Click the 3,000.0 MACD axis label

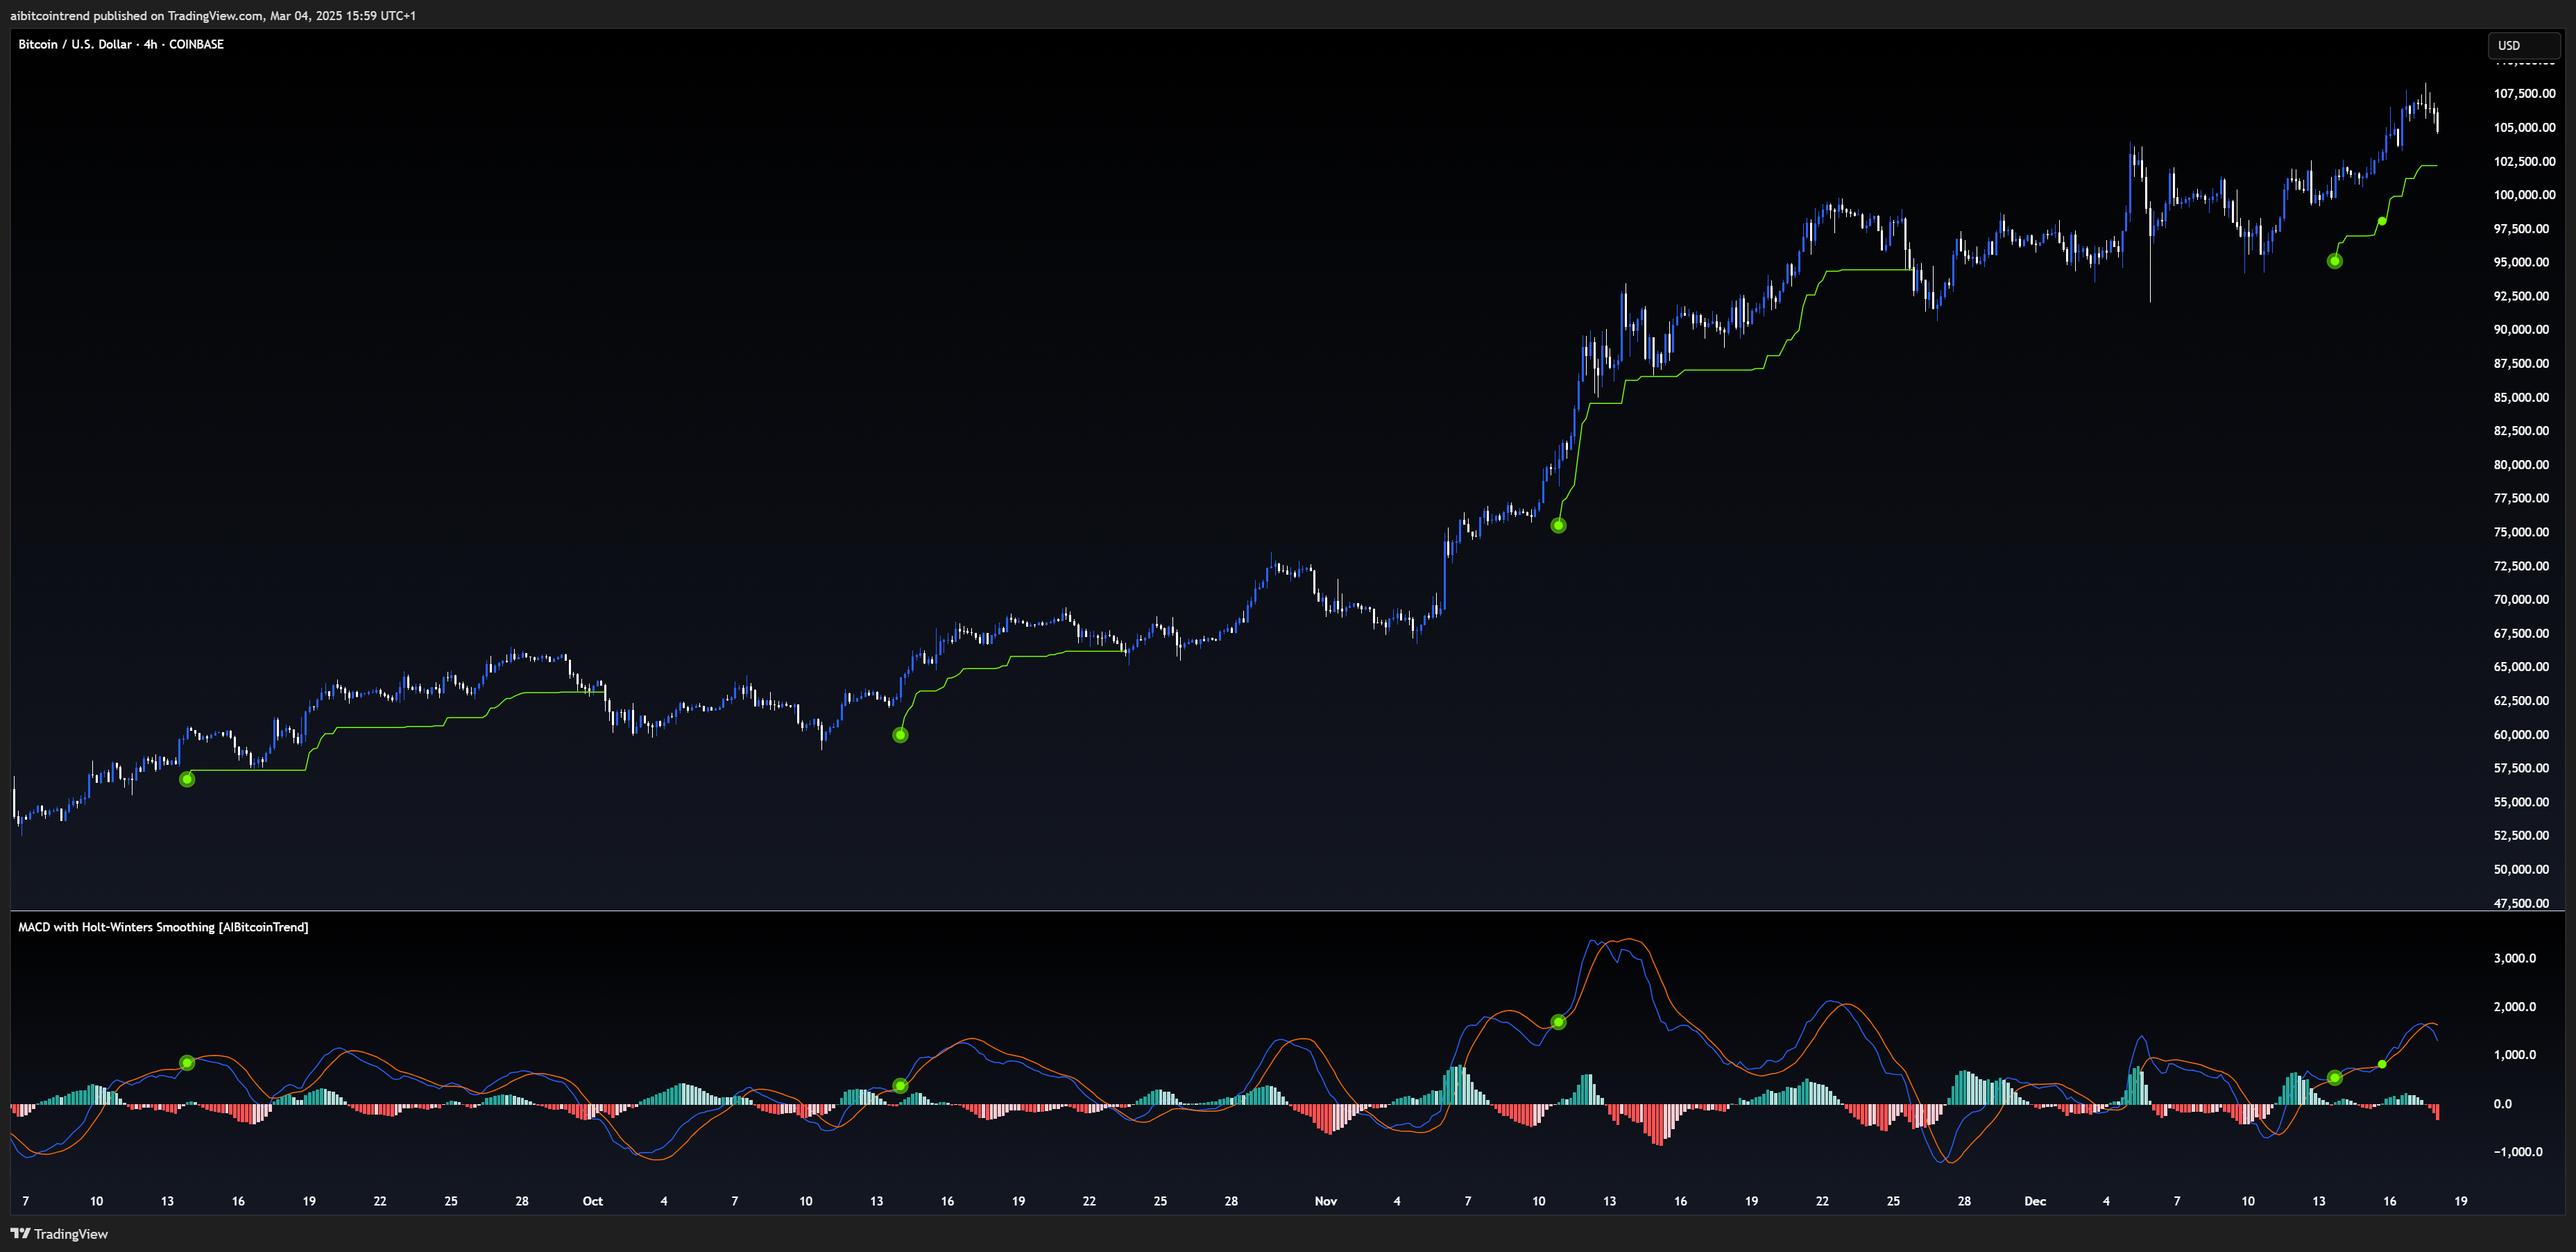coord(2514,958)
